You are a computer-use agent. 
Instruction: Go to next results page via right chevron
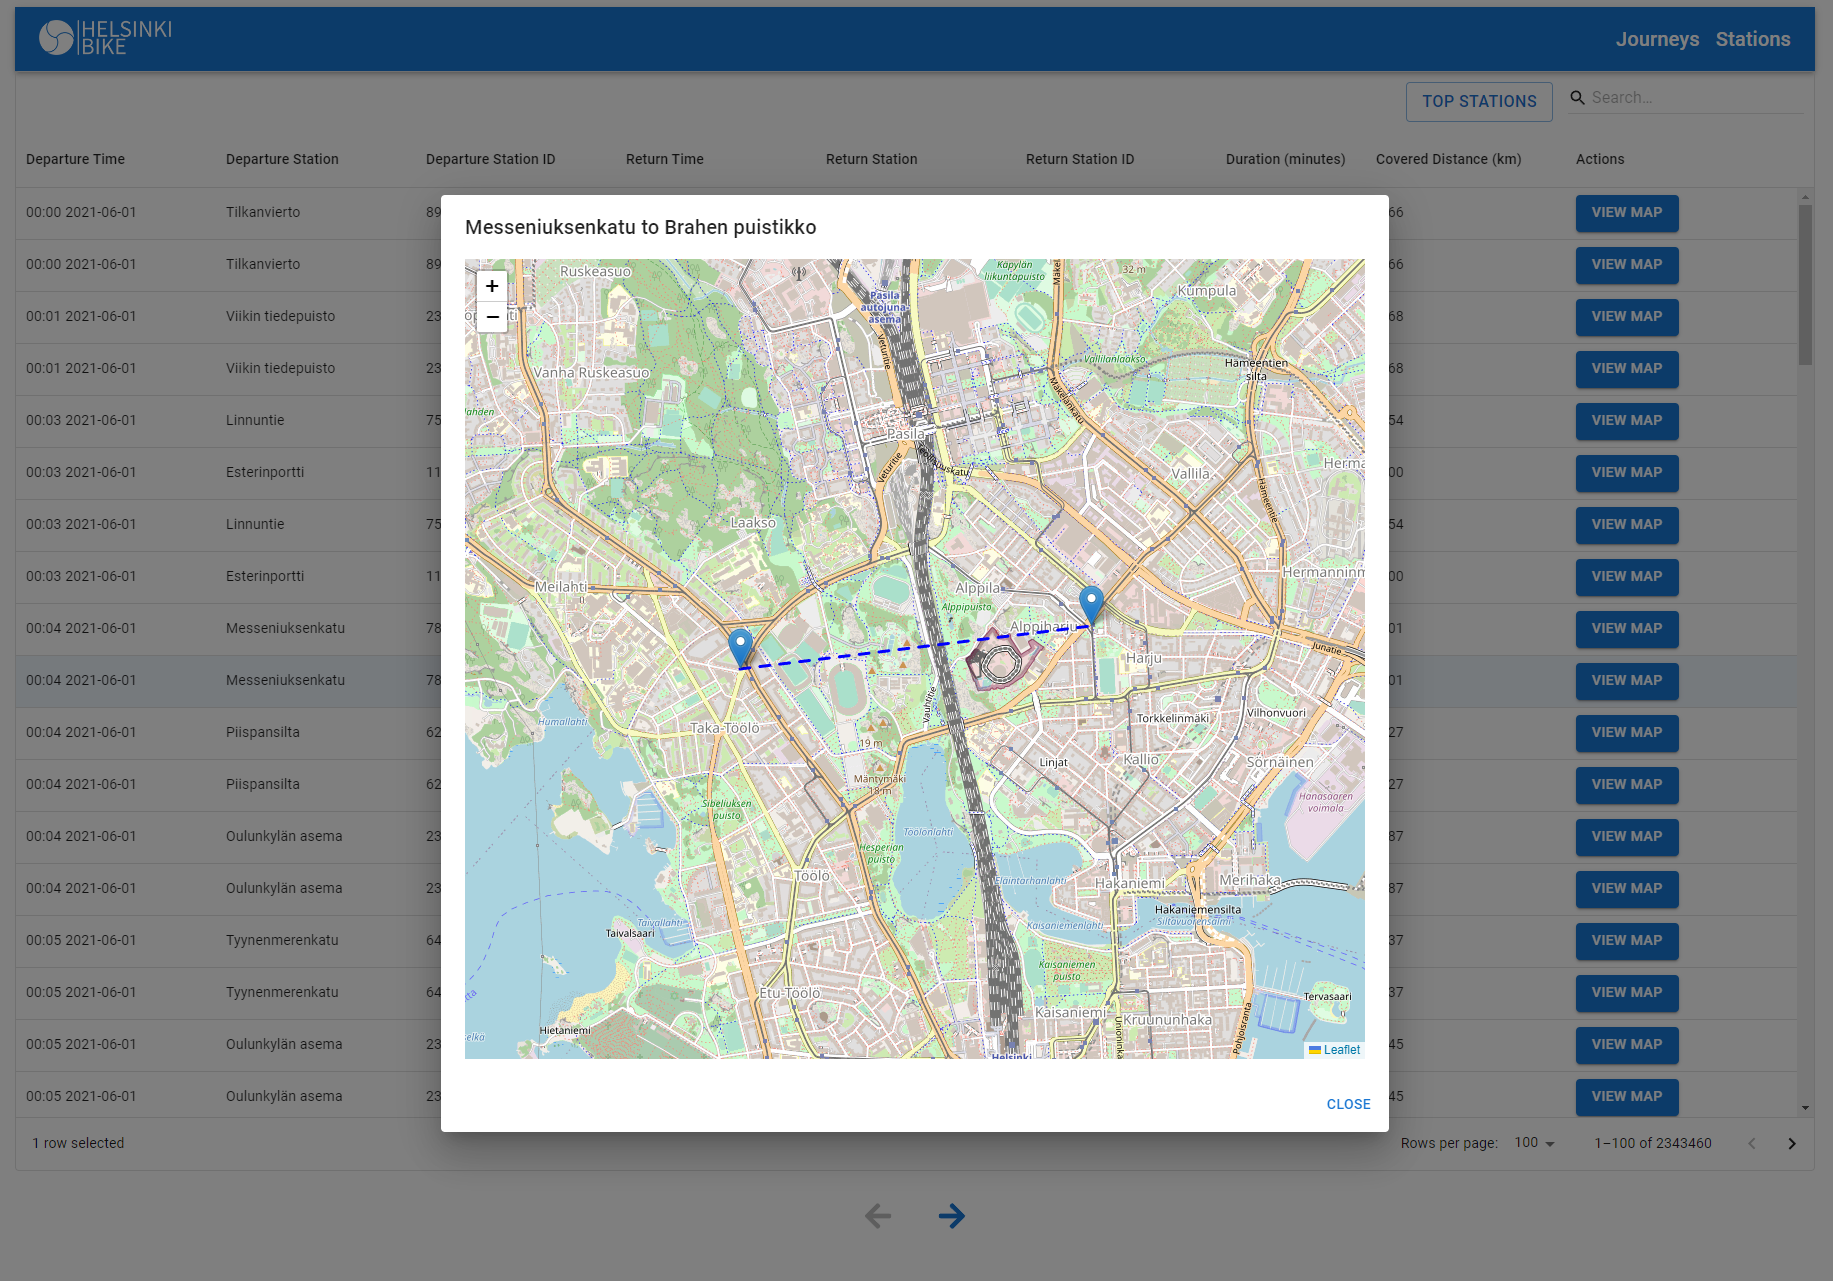click(x=1792, y=1143)
